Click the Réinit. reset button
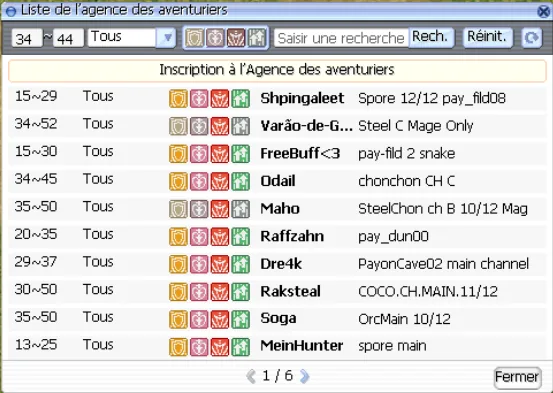Image resolution: width=553 pixels, height=393 pixels. pos(487,37)
